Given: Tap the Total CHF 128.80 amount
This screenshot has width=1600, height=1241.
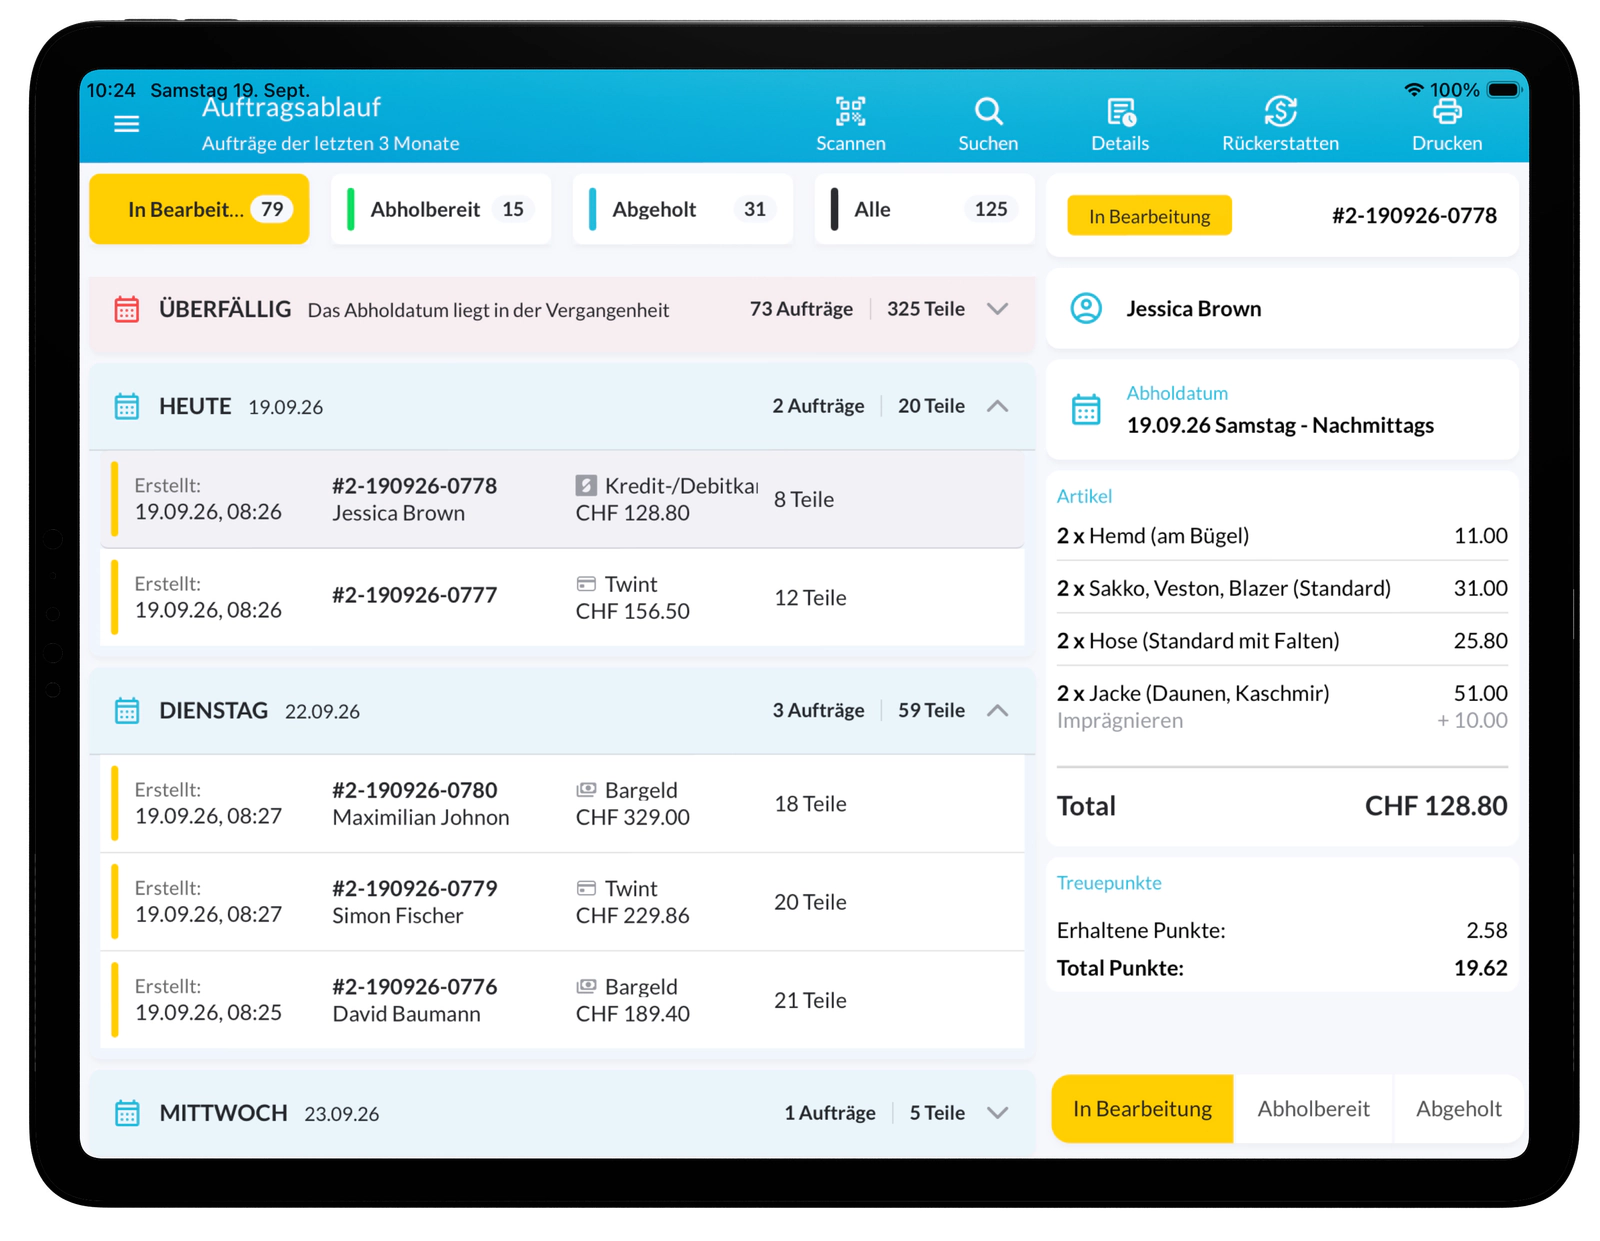Looking at the screenshot, I should (1436, 806).
